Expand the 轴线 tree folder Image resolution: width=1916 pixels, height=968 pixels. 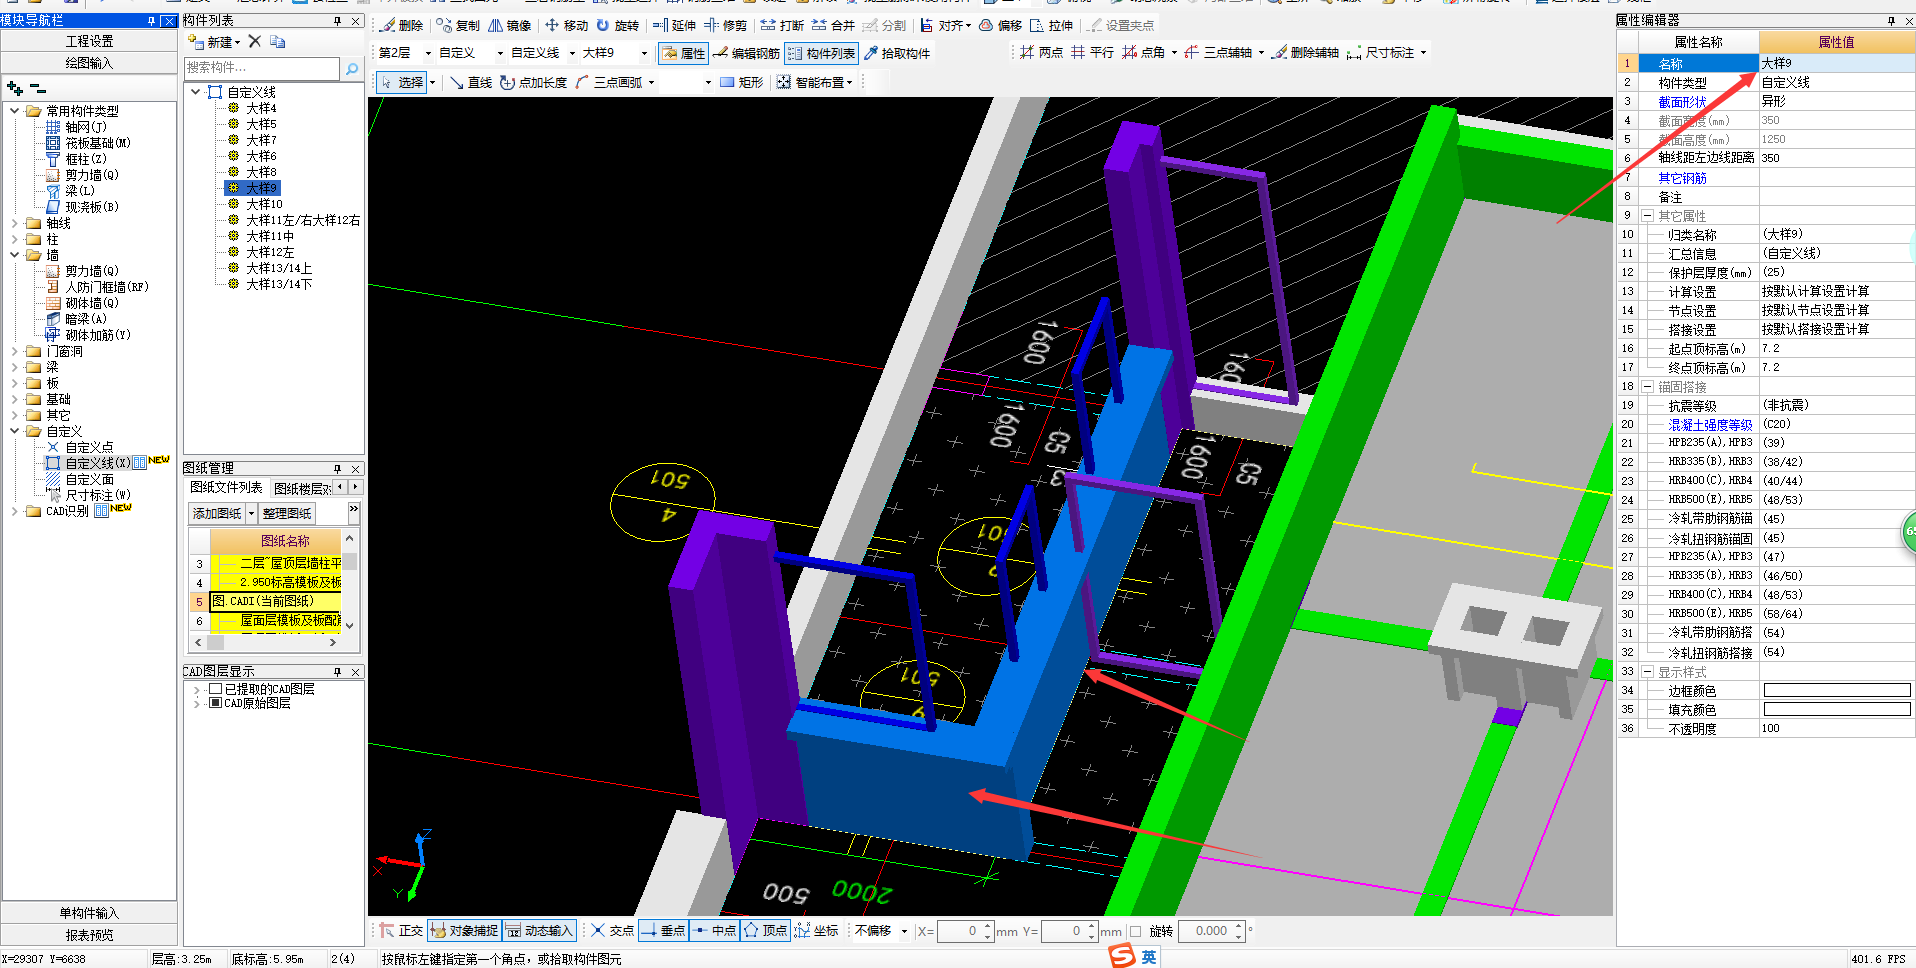(x=14, y=223)
